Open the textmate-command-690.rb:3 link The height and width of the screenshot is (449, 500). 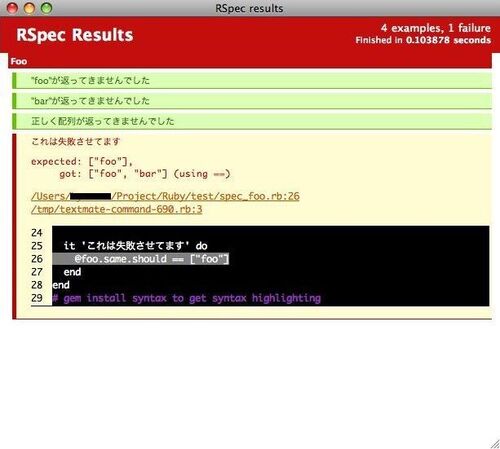click(x=116, y=209)
